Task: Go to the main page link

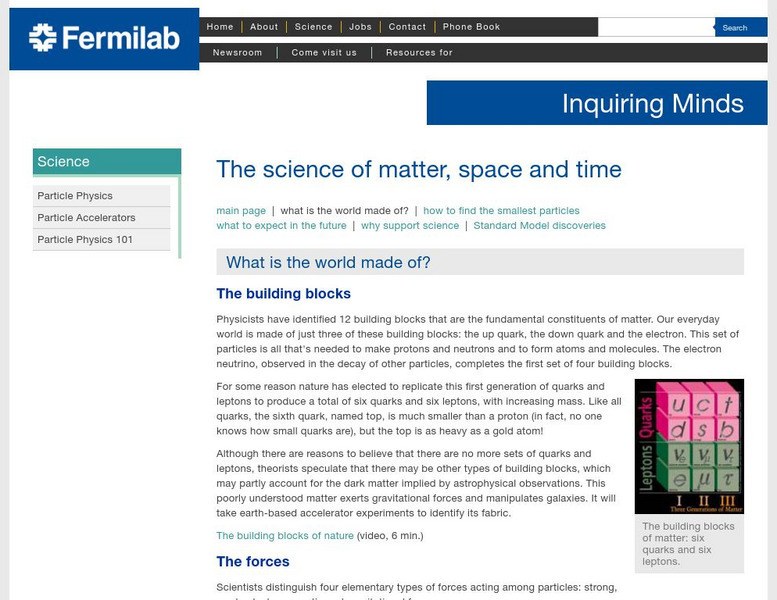Action: click(x=241, y=211)
